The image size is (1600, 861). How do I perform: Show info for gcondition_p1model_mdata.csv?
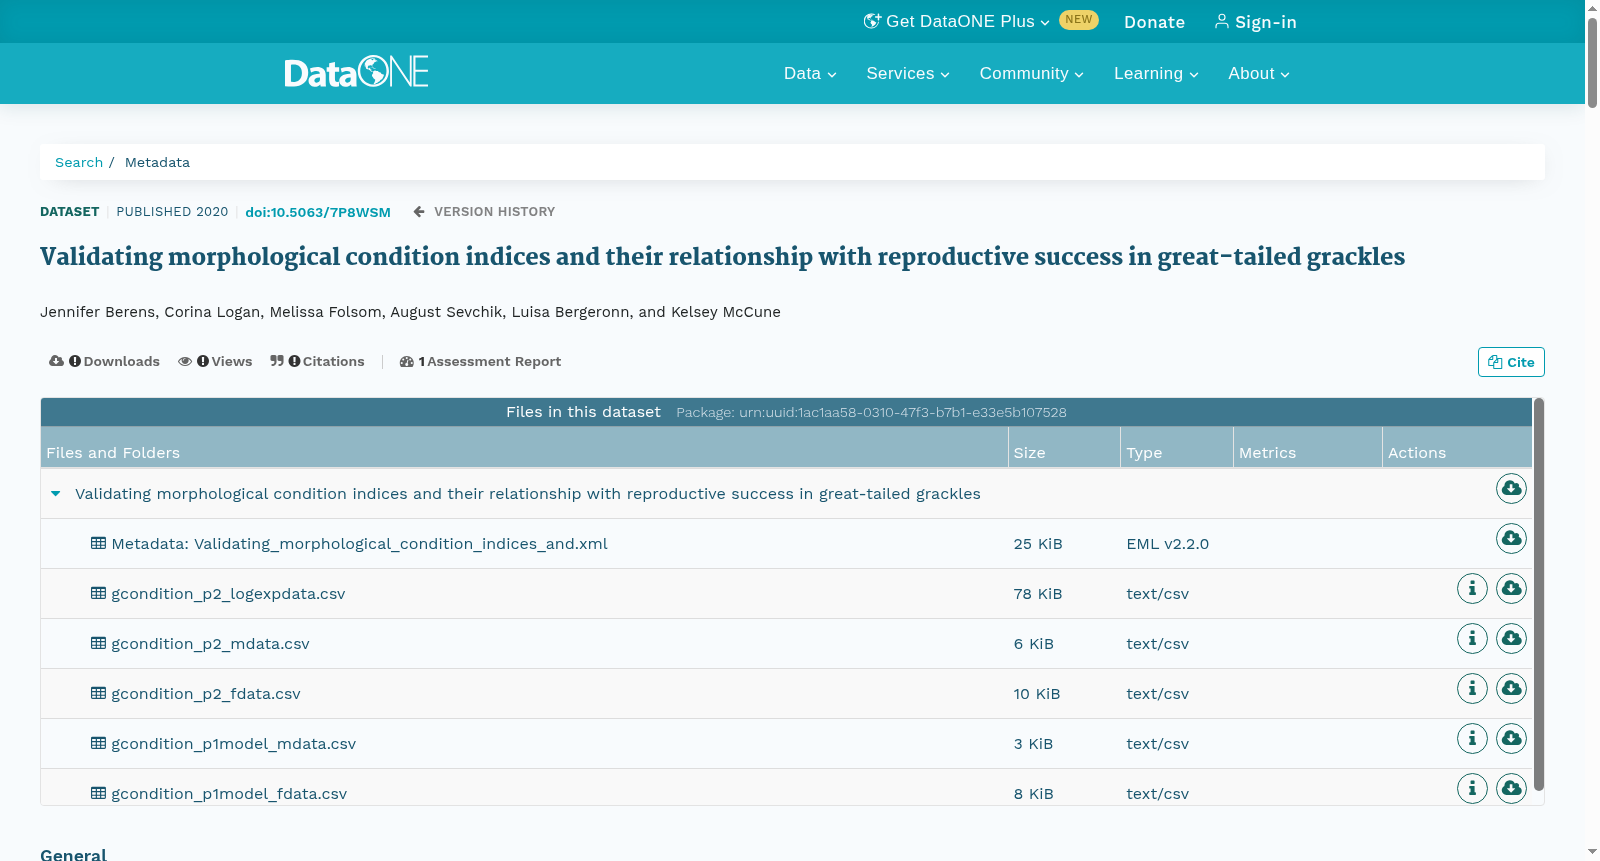tap(1472, 738)
